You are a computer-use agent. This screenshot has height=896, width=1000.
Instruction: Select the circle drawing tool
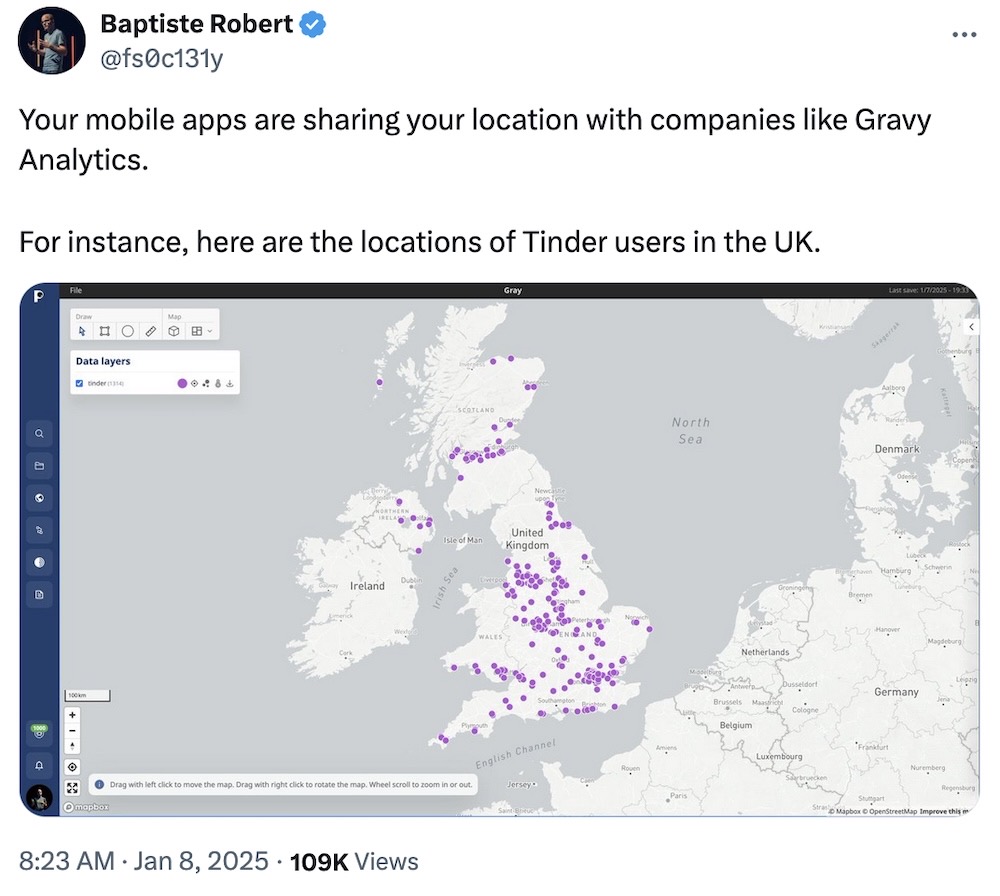tap(127, 330)
